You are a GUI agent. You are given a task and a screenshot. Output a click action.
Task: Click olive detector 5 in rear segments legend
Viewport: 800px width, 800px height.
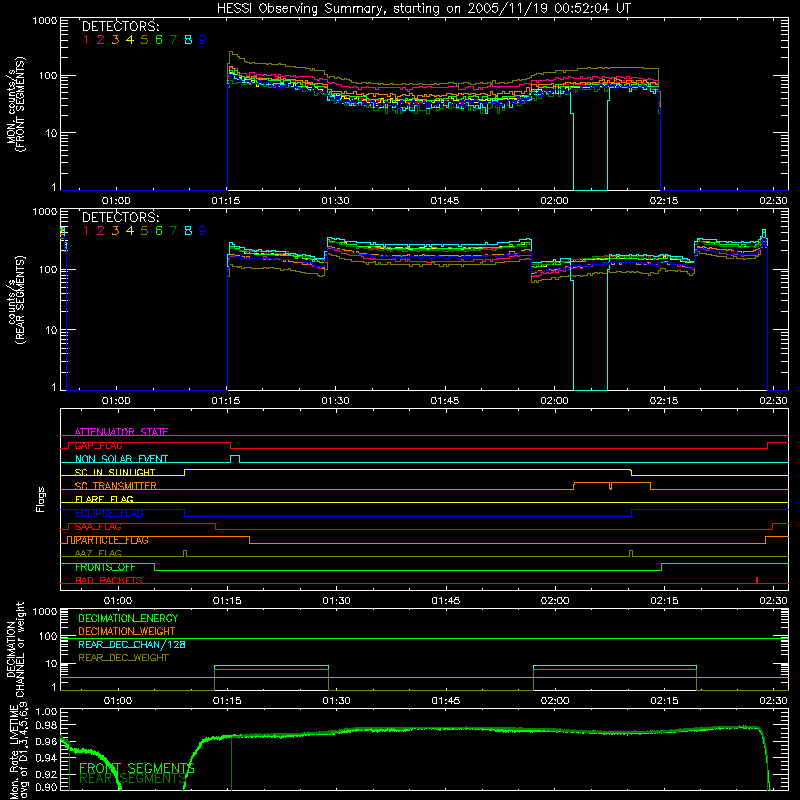tap(144, 231)
